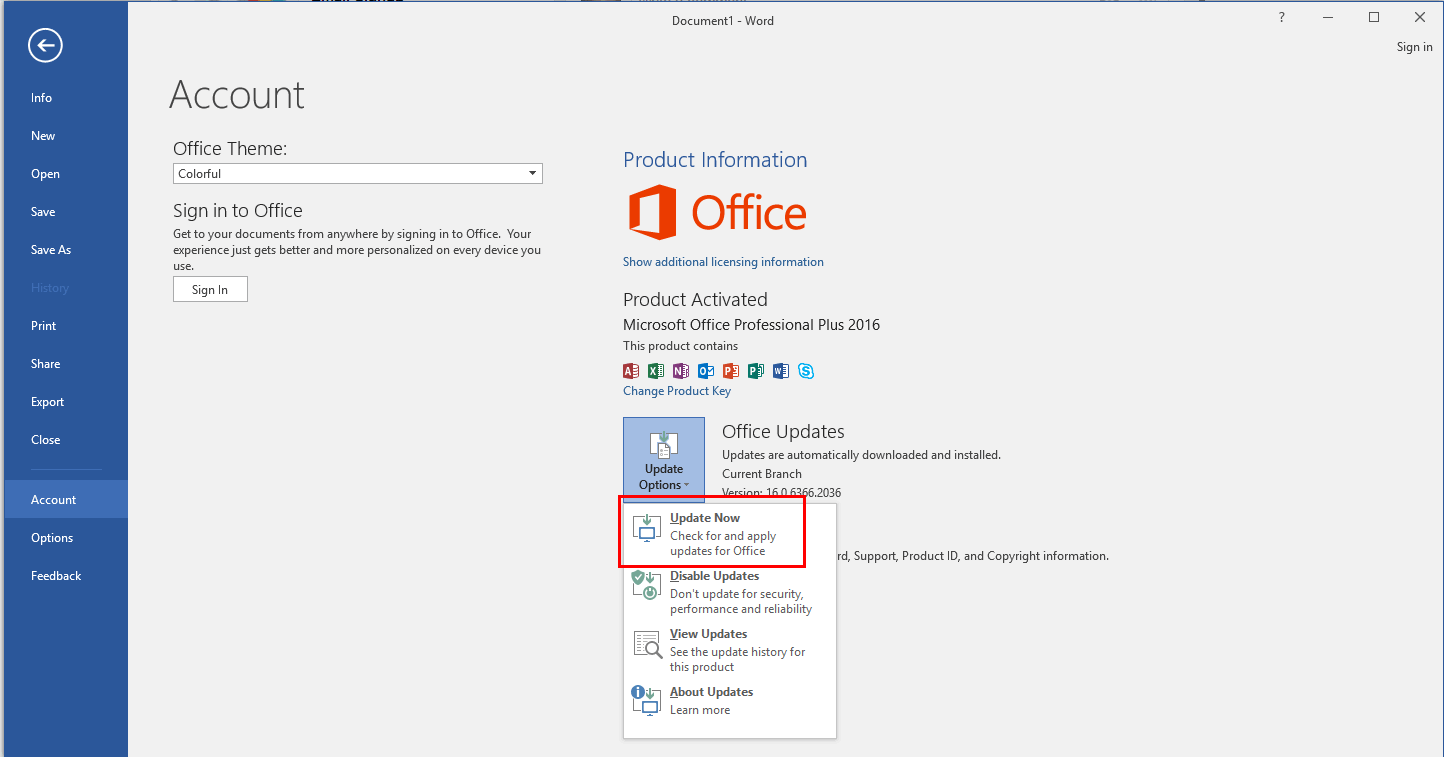Click the Change Product Key link
Viewport: 1444px width, 757px height.
[677, 391]
